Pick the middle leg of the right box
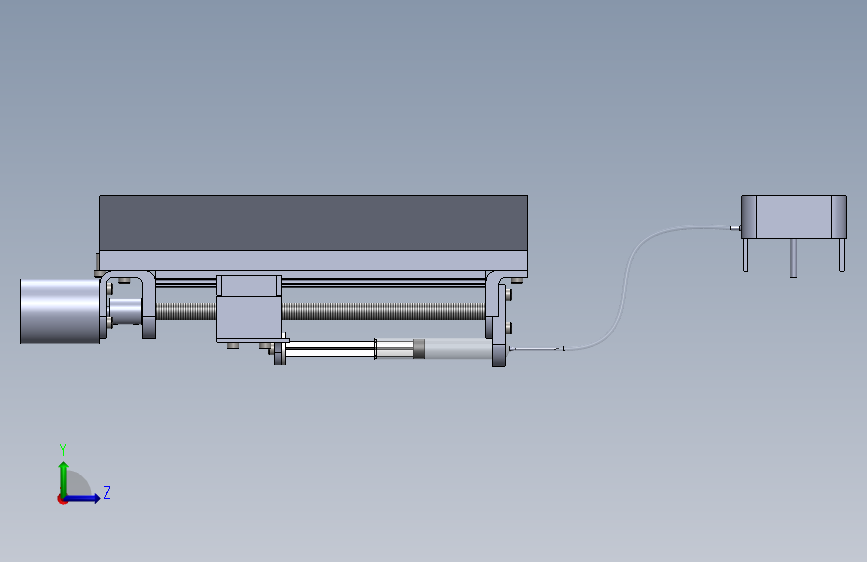867x562 pixels. tap(793, 258)
